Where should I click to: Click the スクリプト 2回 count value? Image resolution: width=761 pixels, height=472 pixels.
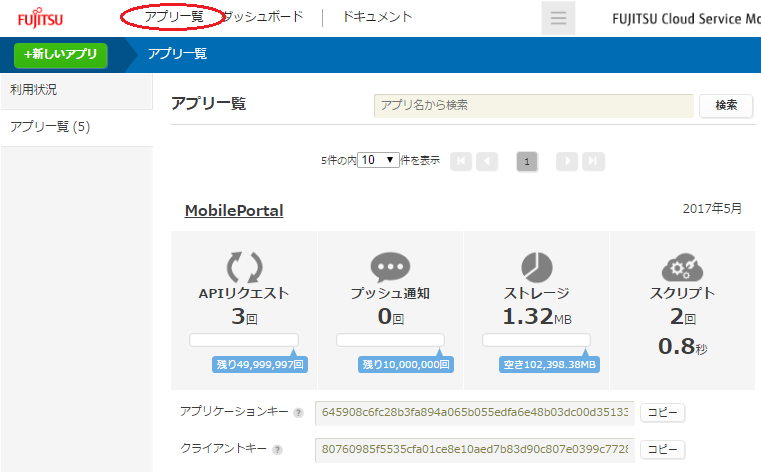[x=682, y=317]
